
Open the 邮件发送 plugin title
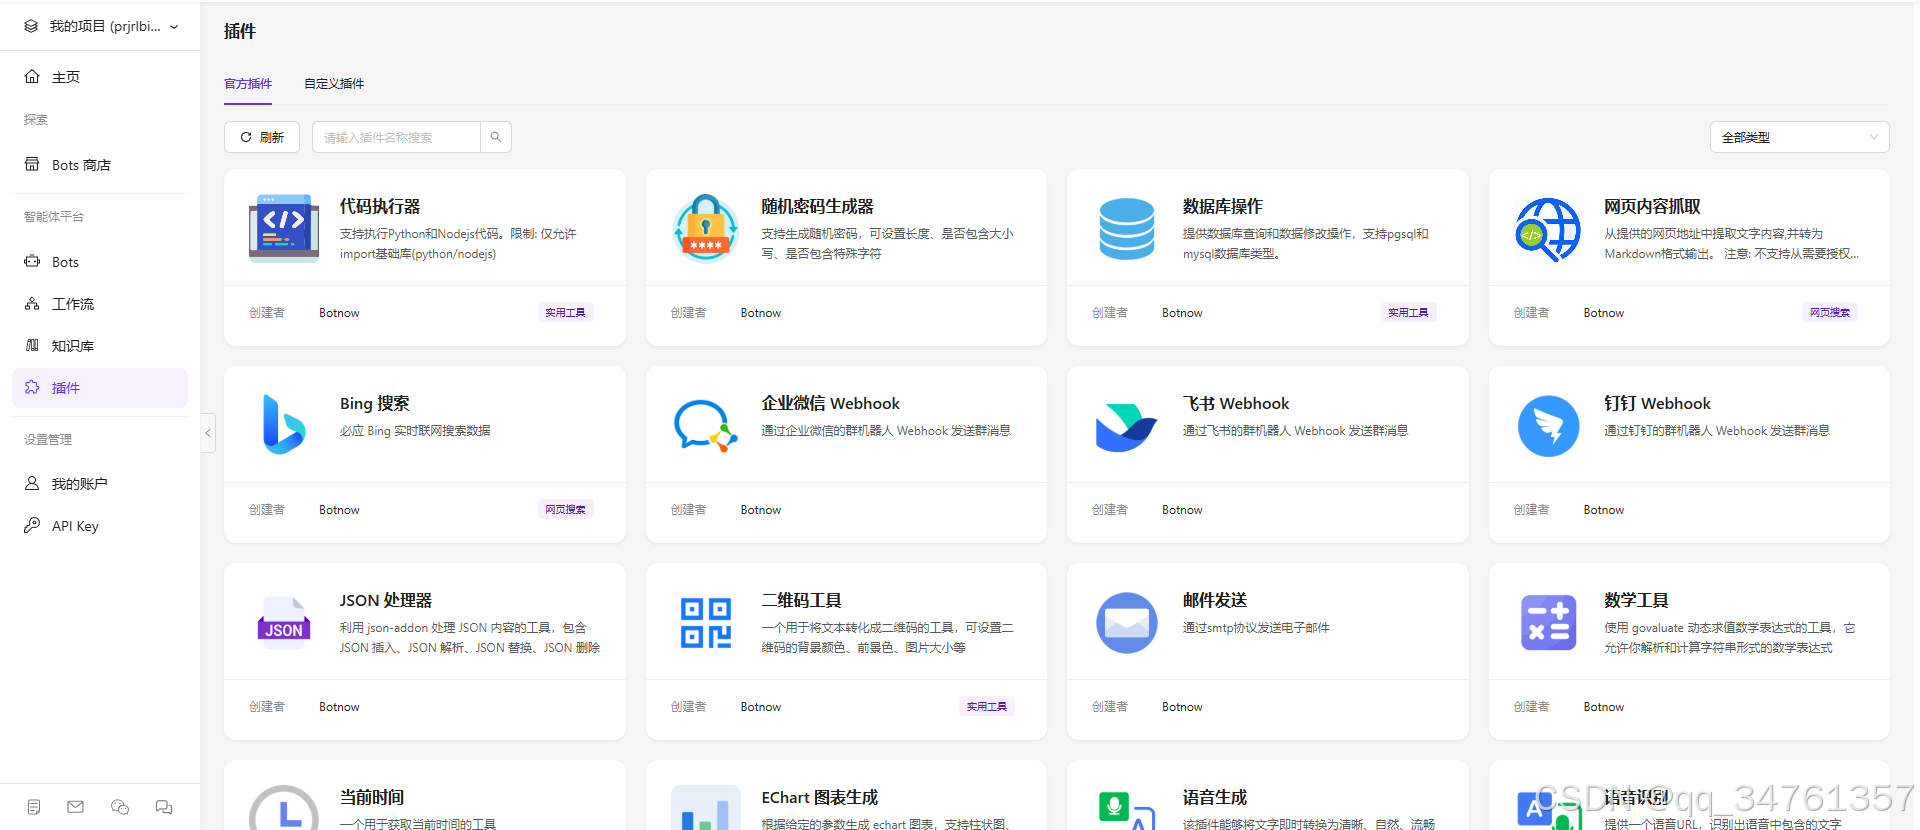pos(1214,600)
